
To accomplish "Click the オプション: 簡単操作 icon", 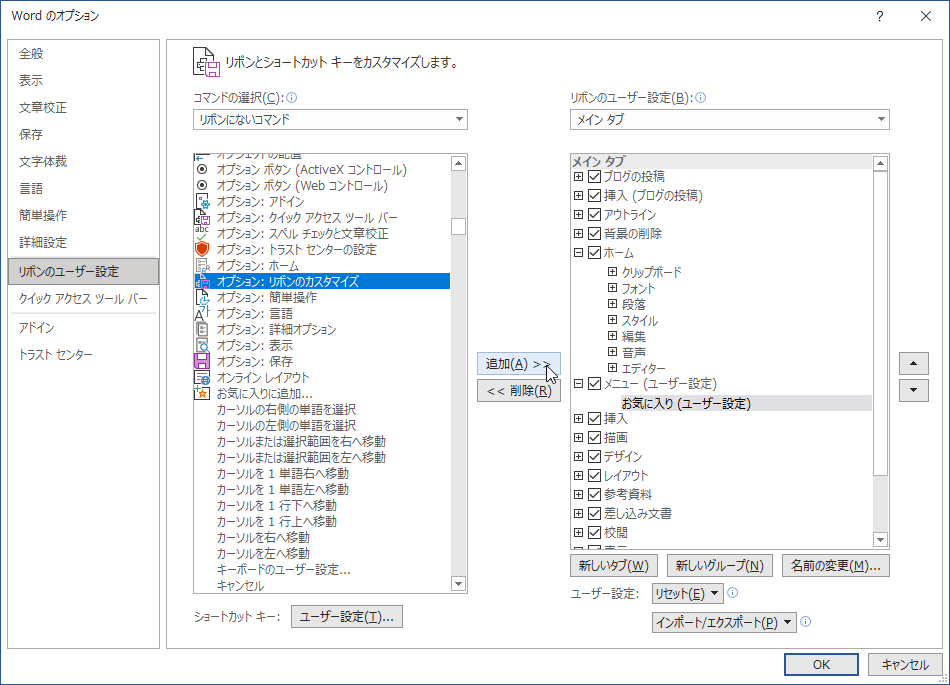I will point(202,297).
